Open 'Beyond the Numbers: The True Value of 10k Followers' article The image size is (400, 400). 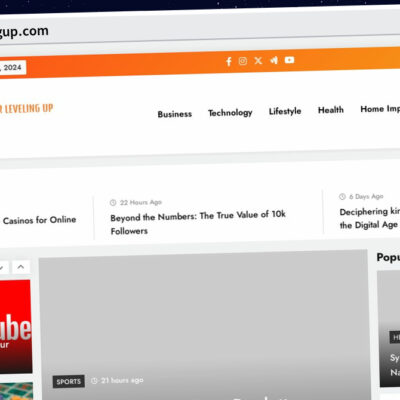[198, 223]
